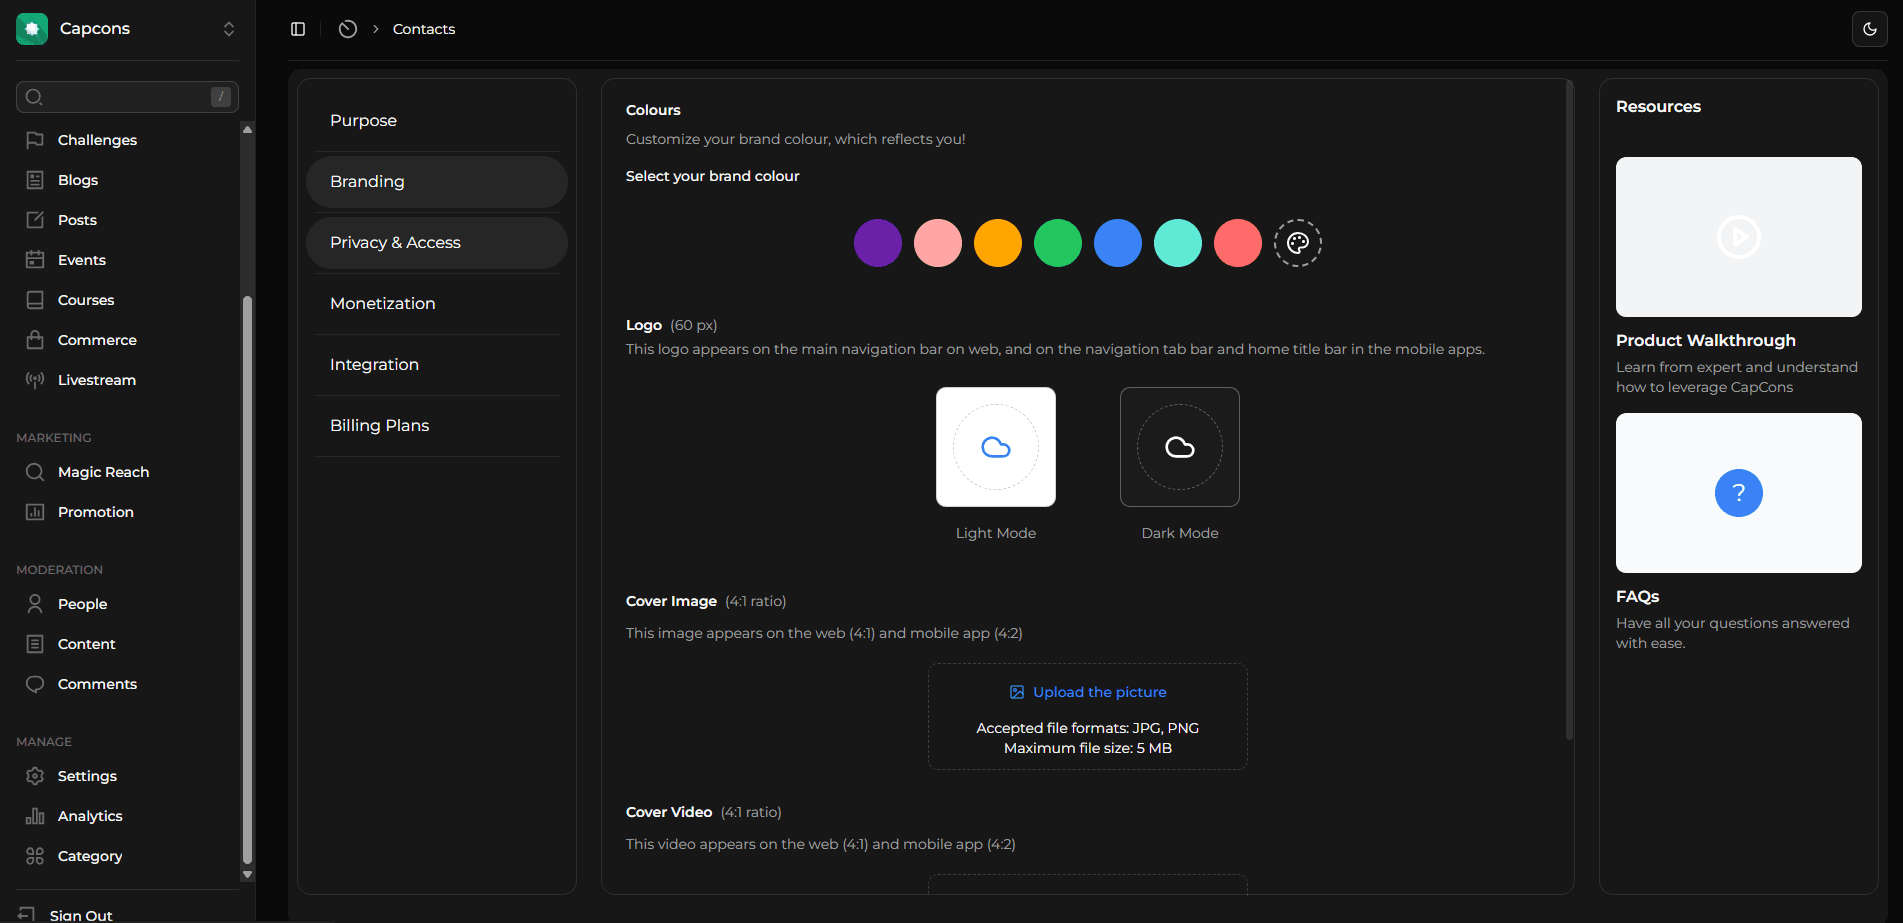Click the Contacts breadcrumb
The height and width of the screenshot is (923, 1903).
(424, 29)
